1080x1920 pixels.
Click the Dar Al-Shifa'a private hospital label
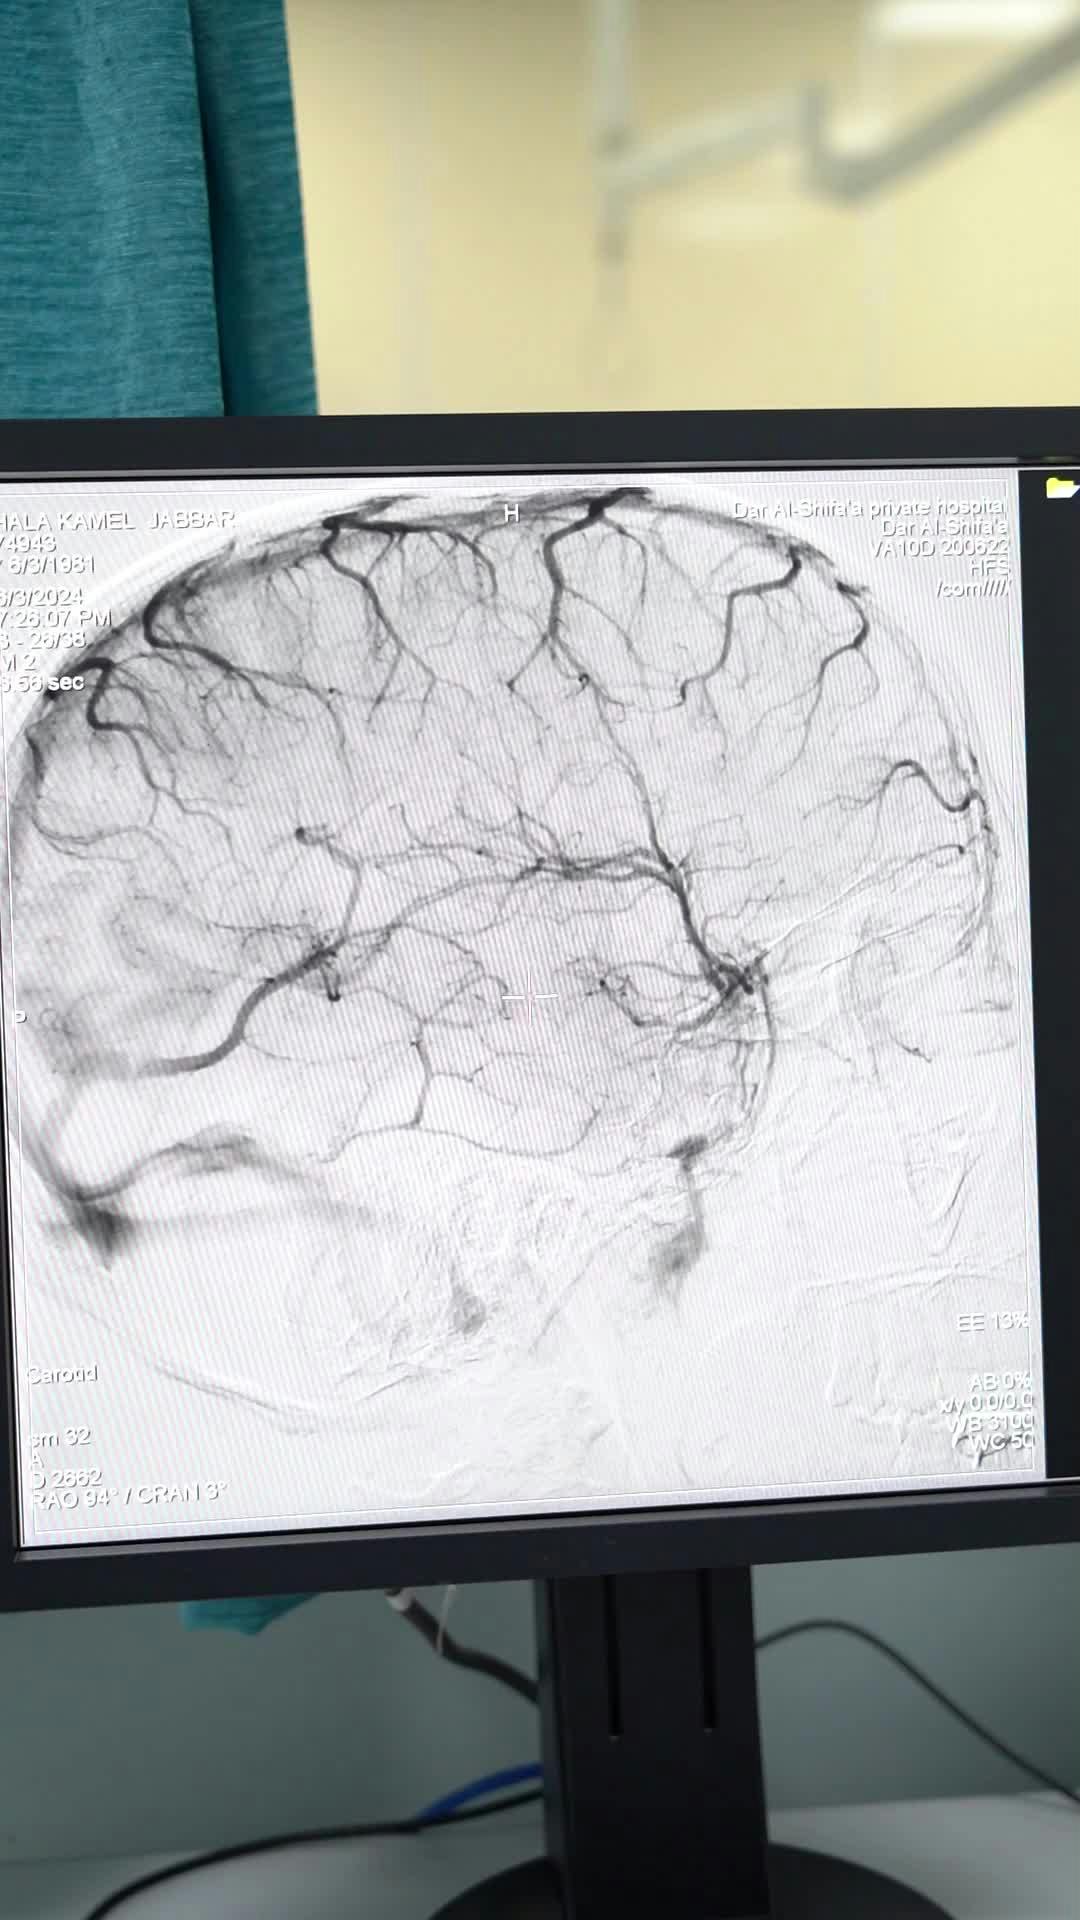coord(868,509)
